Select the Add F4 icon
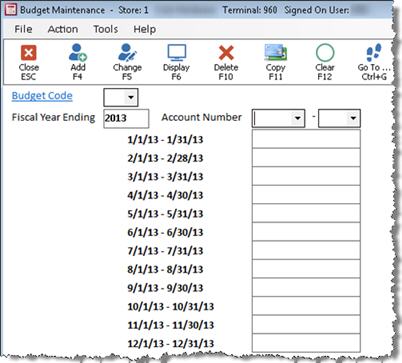This screenshot has height=363, width=402. click(x=77, y=52)
